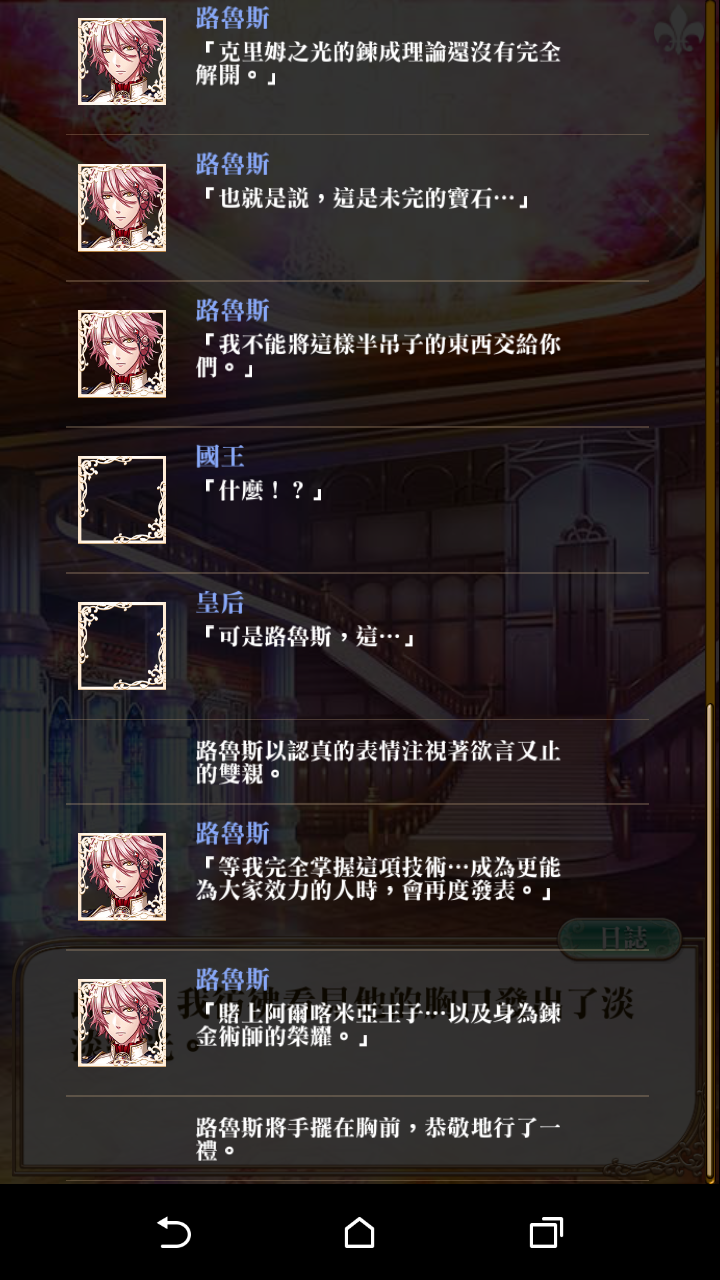Tap the Android home navigation icon

(359, 1232)
